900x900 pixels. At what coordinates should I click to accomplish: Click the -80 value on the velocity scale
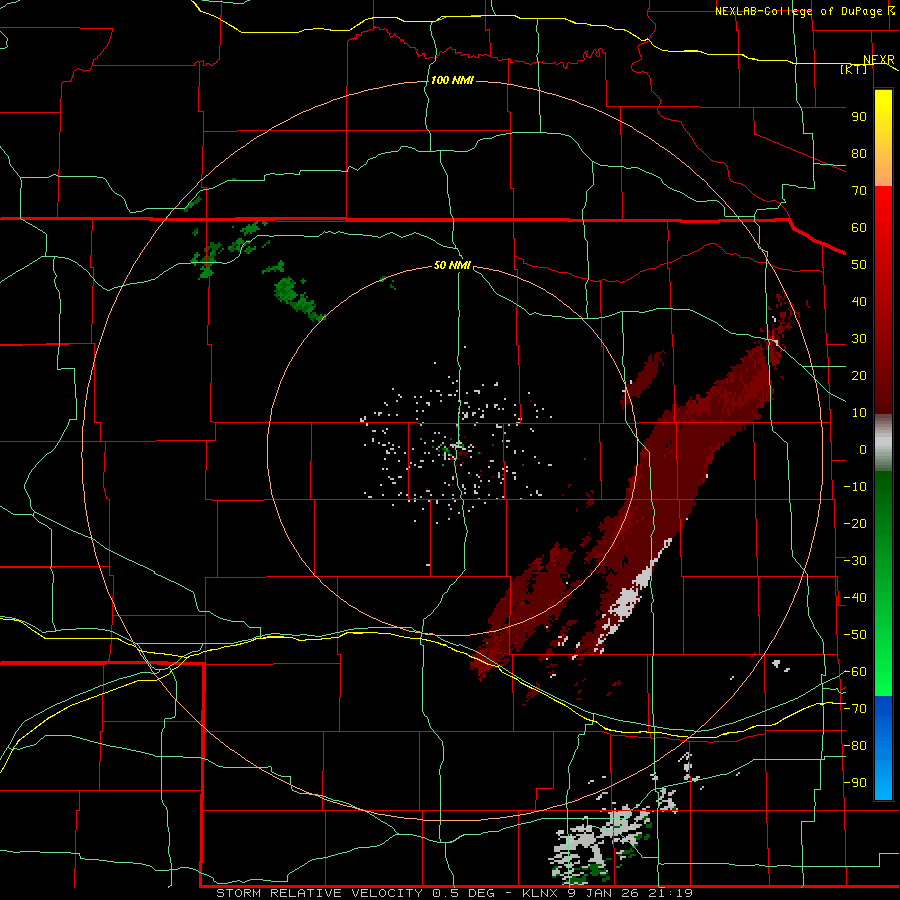pos(855,746)
